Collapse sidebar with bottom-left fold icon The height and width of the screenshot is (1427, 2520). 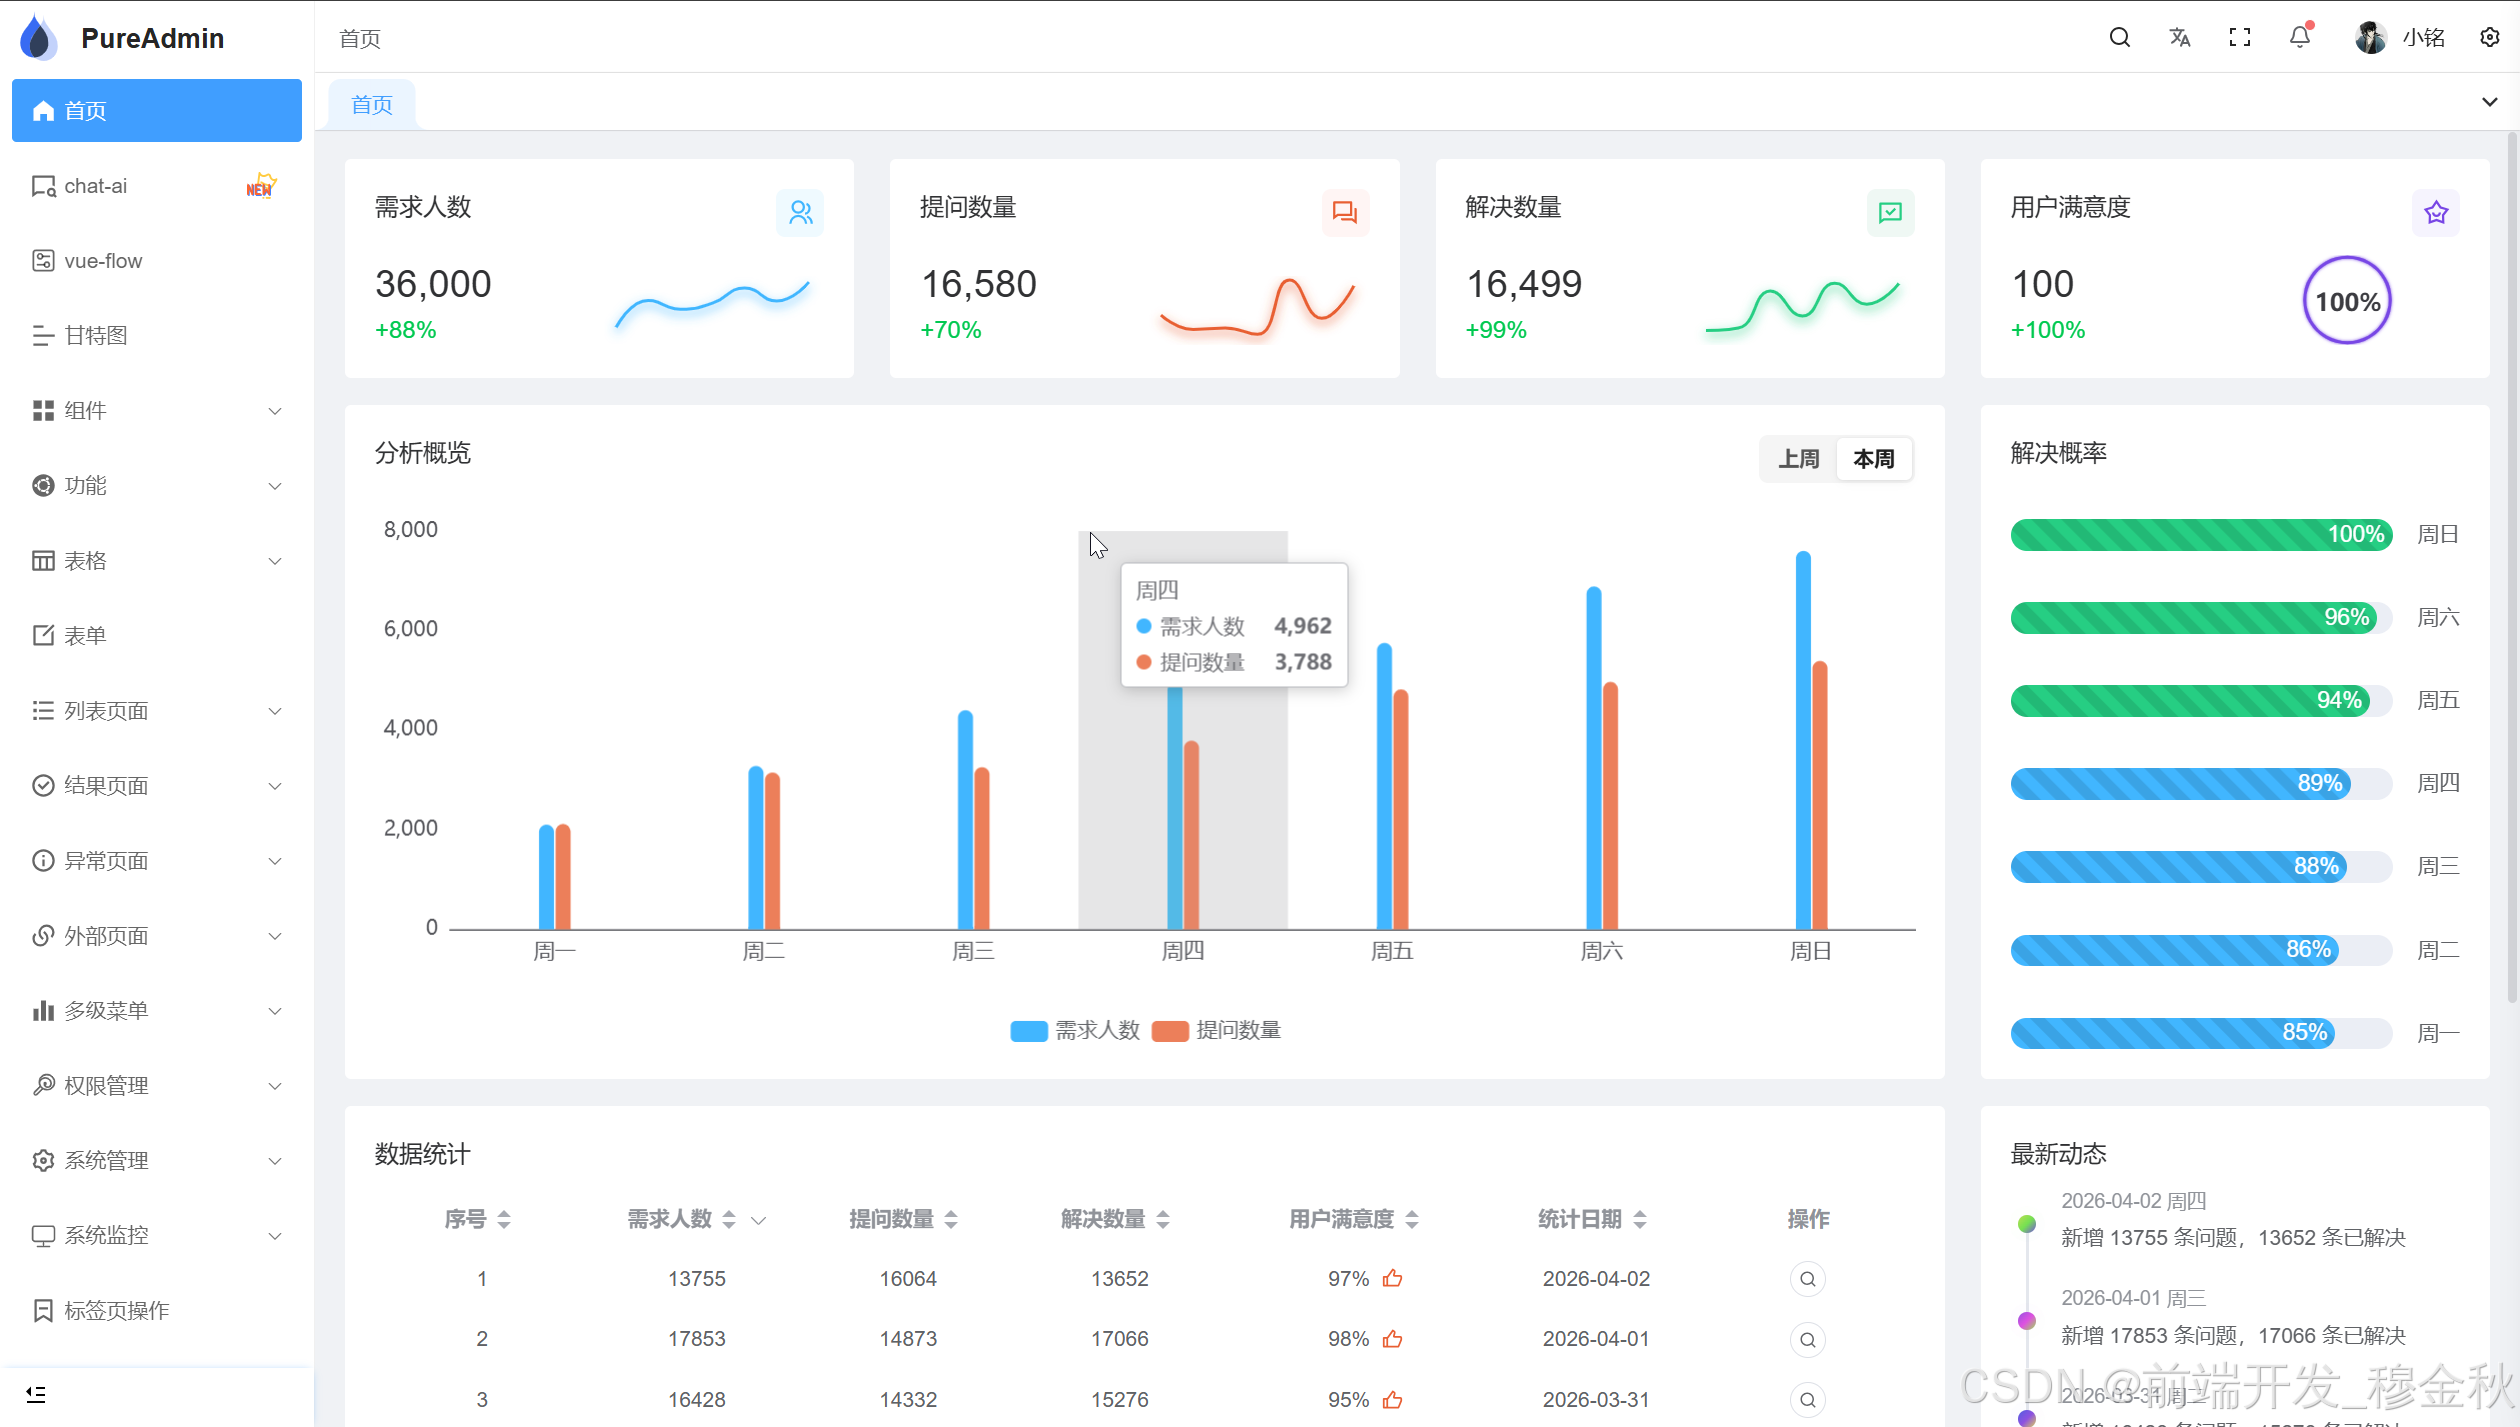pos(36,1394)
